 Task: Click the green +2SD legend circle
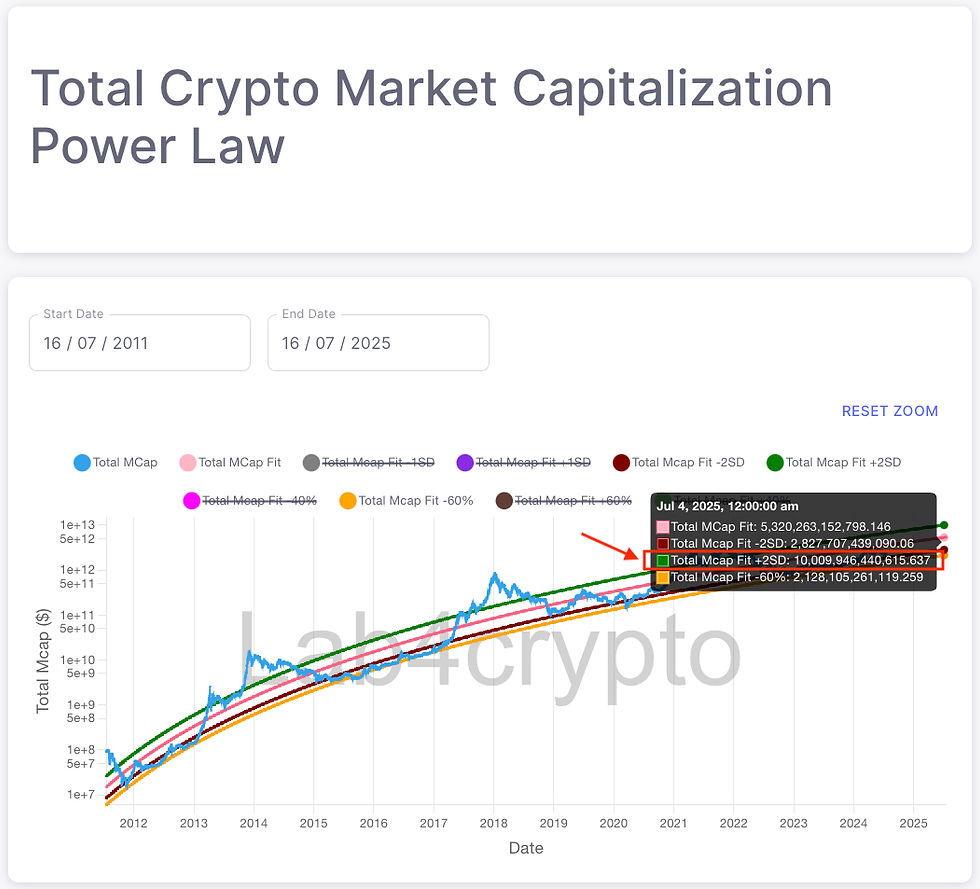774,463
